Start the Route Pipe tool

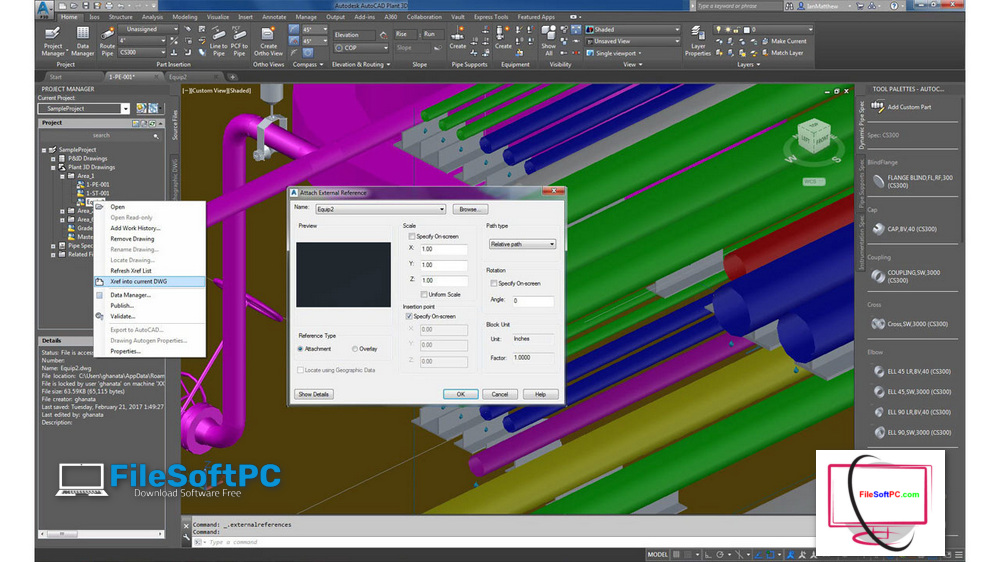(x=107, y=41)
